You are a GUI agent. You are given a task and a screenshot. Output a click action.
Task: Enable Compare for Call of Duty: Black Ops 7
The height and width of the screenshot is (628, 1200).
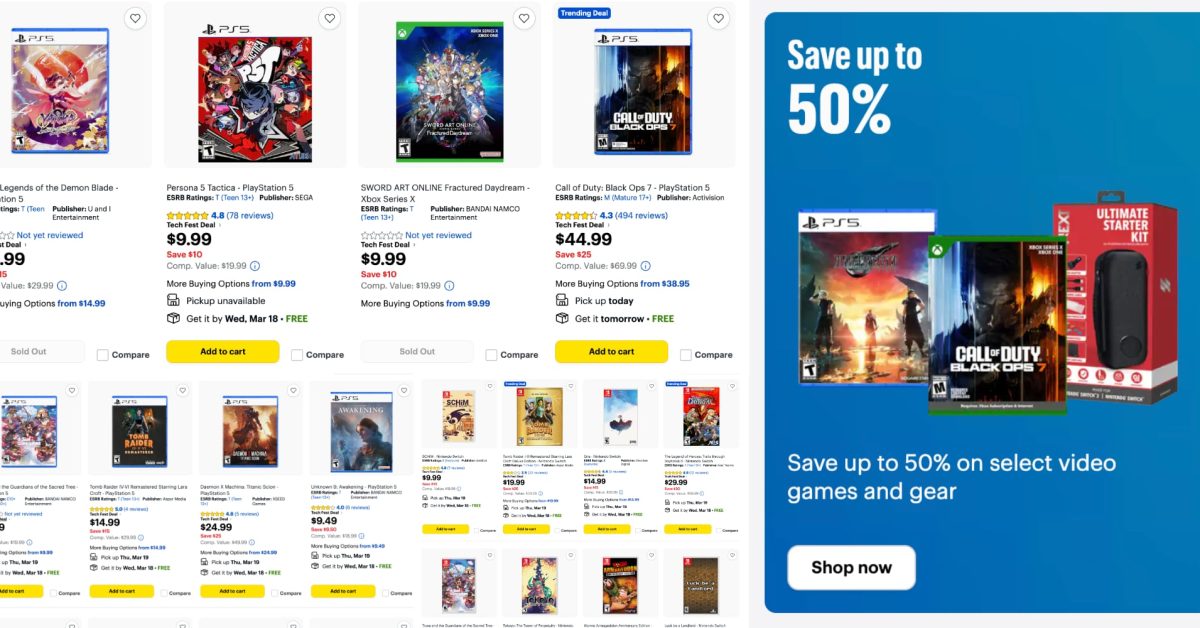coord(685,355)
